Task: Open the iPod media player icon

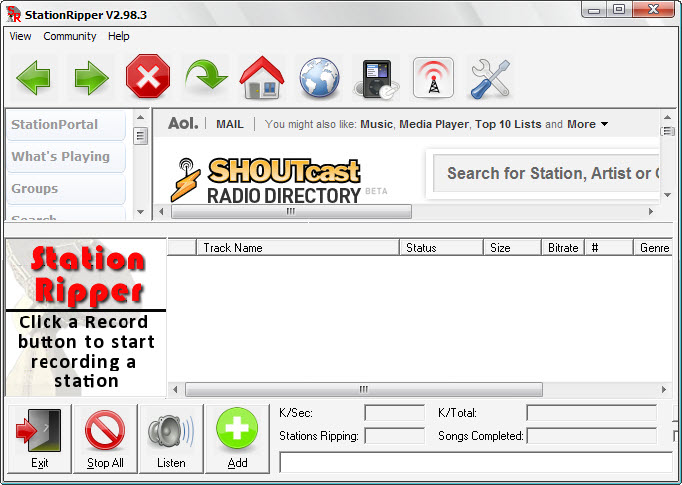Action: [377, 78]
